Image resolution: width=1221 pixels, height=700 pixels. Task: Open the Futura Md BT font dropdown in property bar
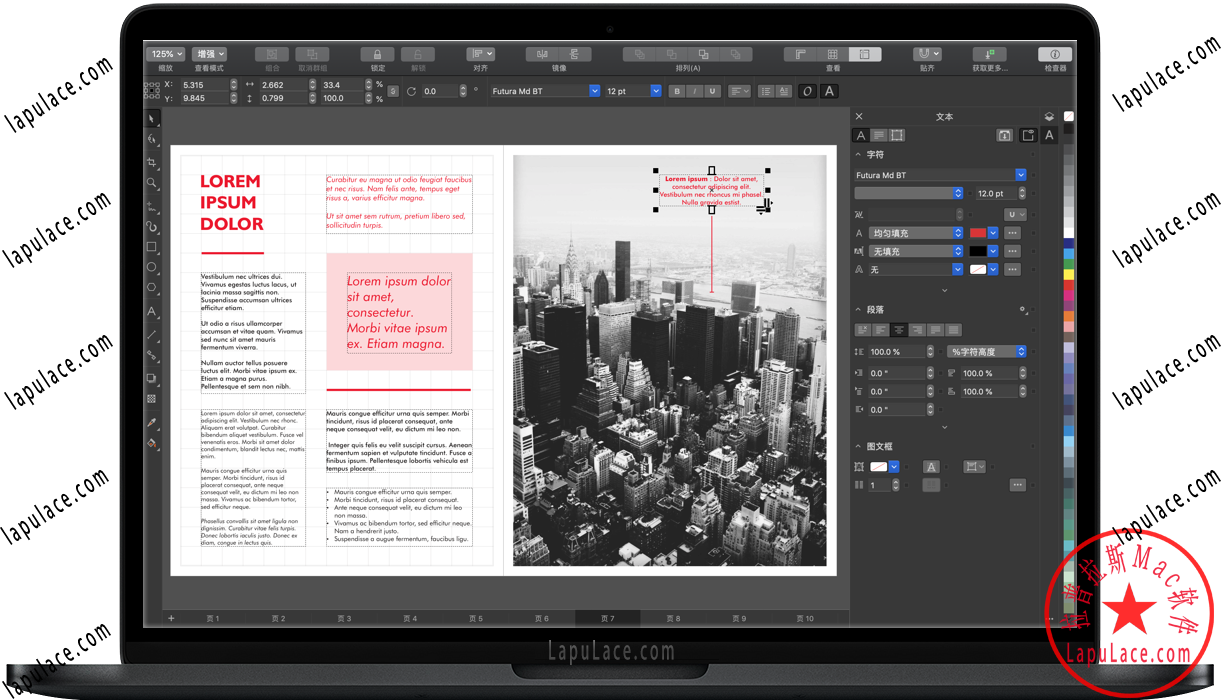594,91
